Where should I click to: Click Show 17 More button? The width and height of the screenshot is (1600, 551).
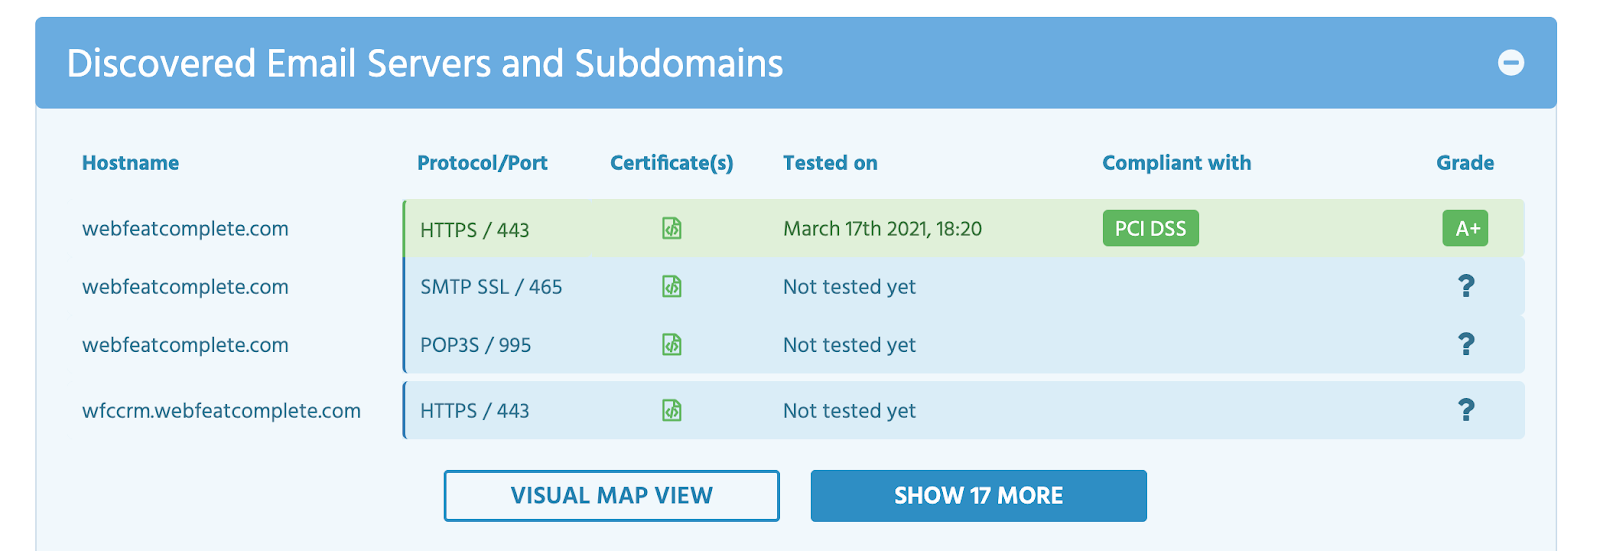tap(978, 496)
